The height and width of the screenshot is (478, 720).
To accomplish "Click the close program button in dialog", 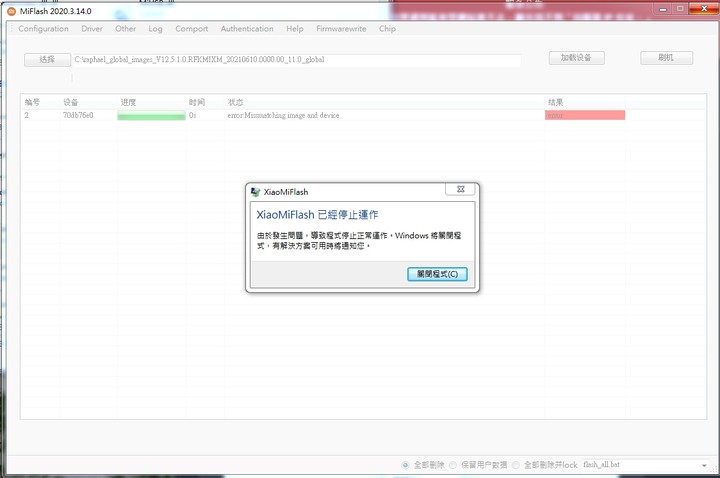I will [x=437, y=274].
